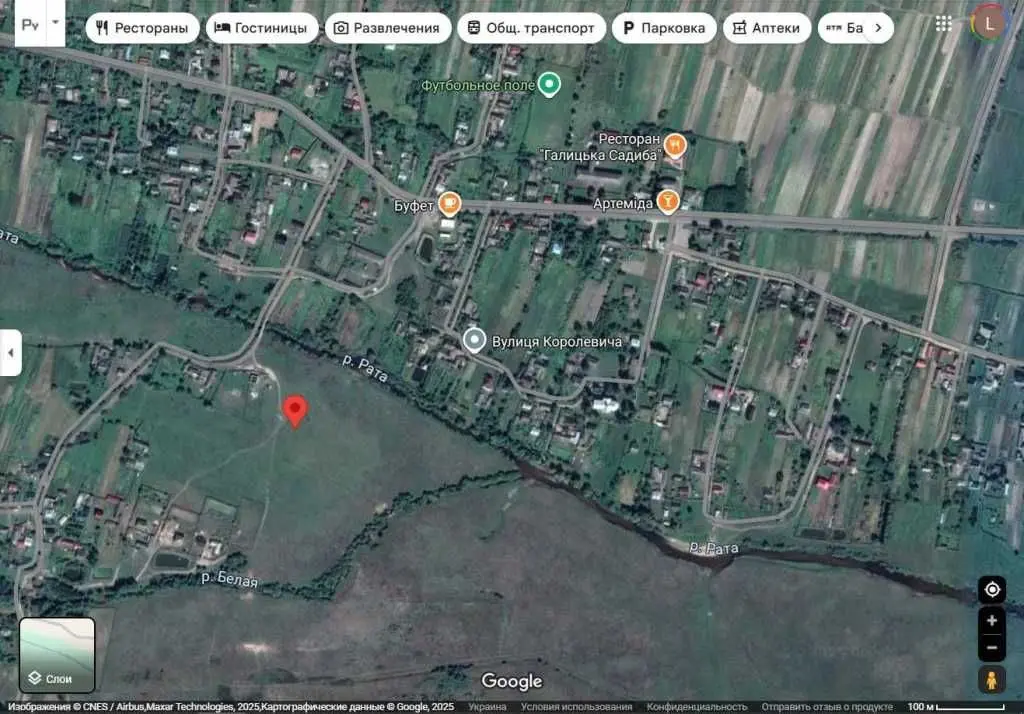Screen dimensions: 1024x714
Task: Switch map layers via Слои thumbnail
Action: [x=57, y=655]
